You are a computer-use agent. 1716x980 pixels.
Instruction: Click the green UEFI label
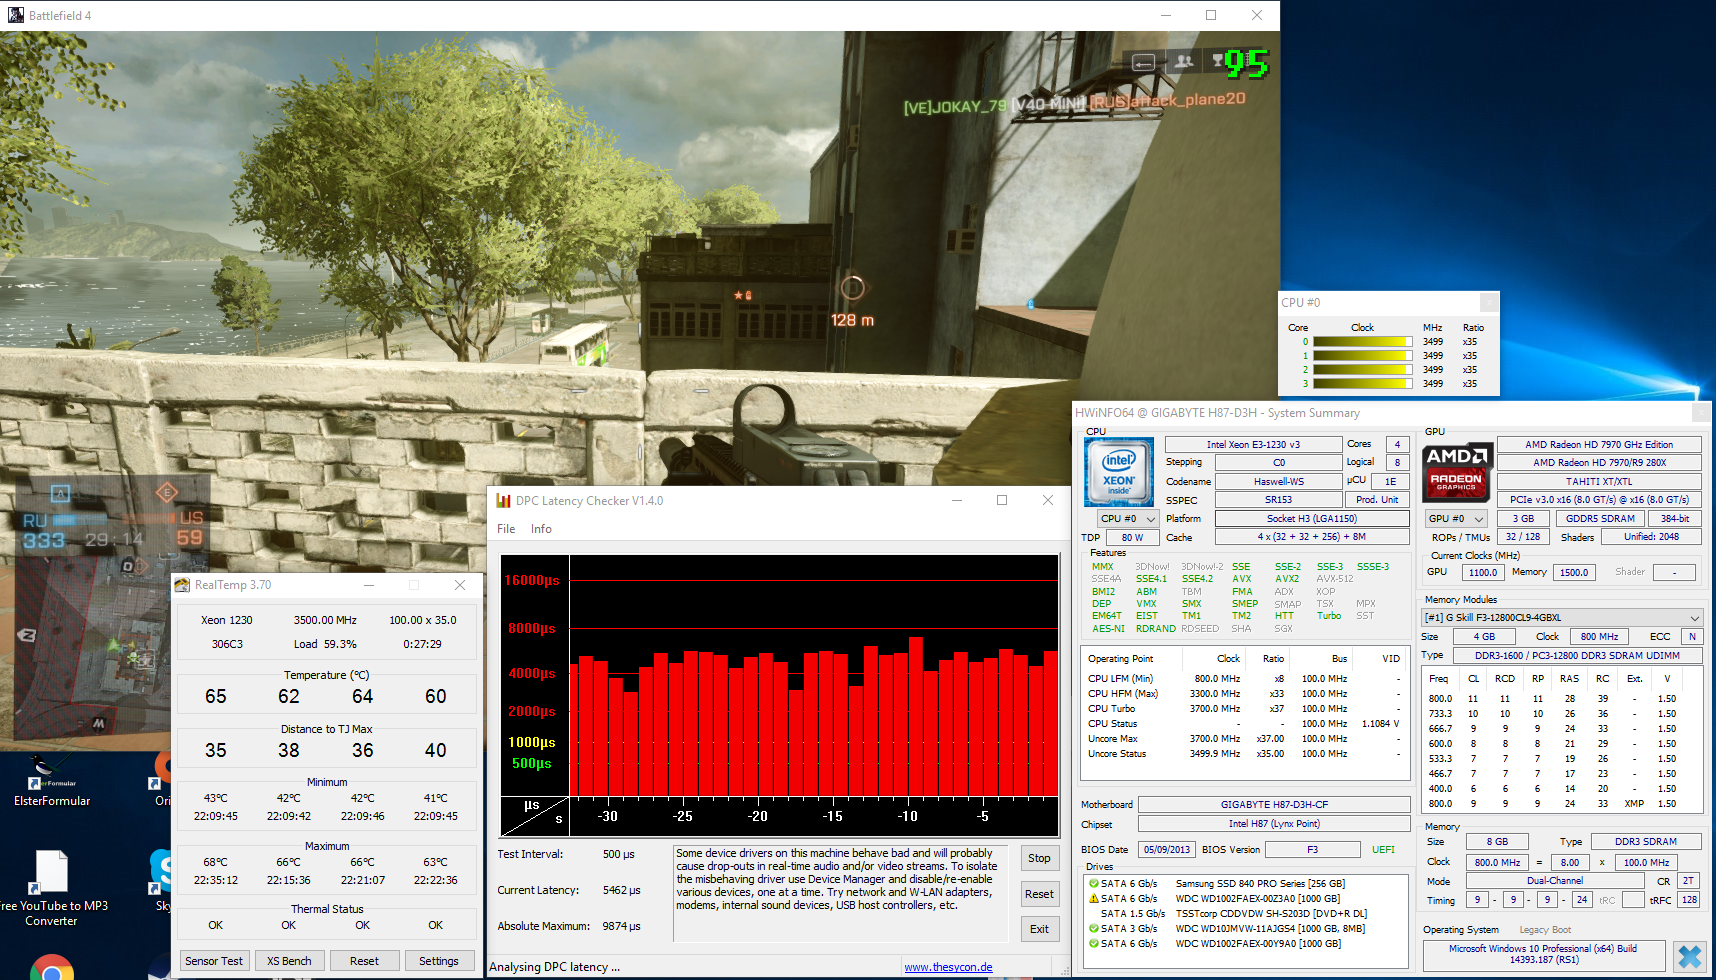tap(1383, 850)
